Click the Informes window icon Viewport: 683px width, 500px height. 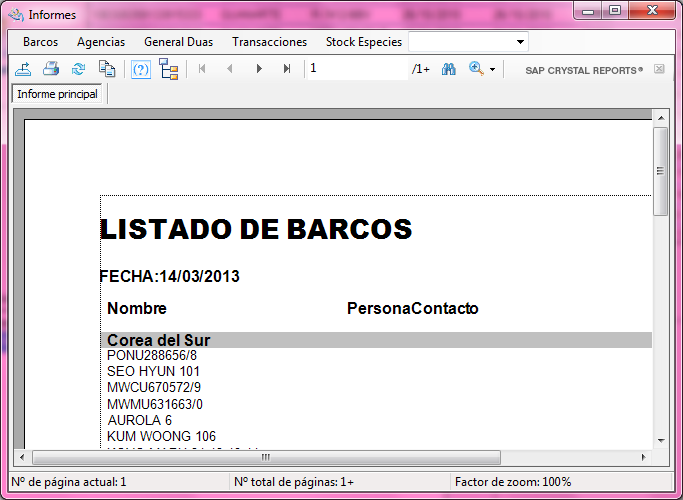pyautogui.click(x=16, y=15)
